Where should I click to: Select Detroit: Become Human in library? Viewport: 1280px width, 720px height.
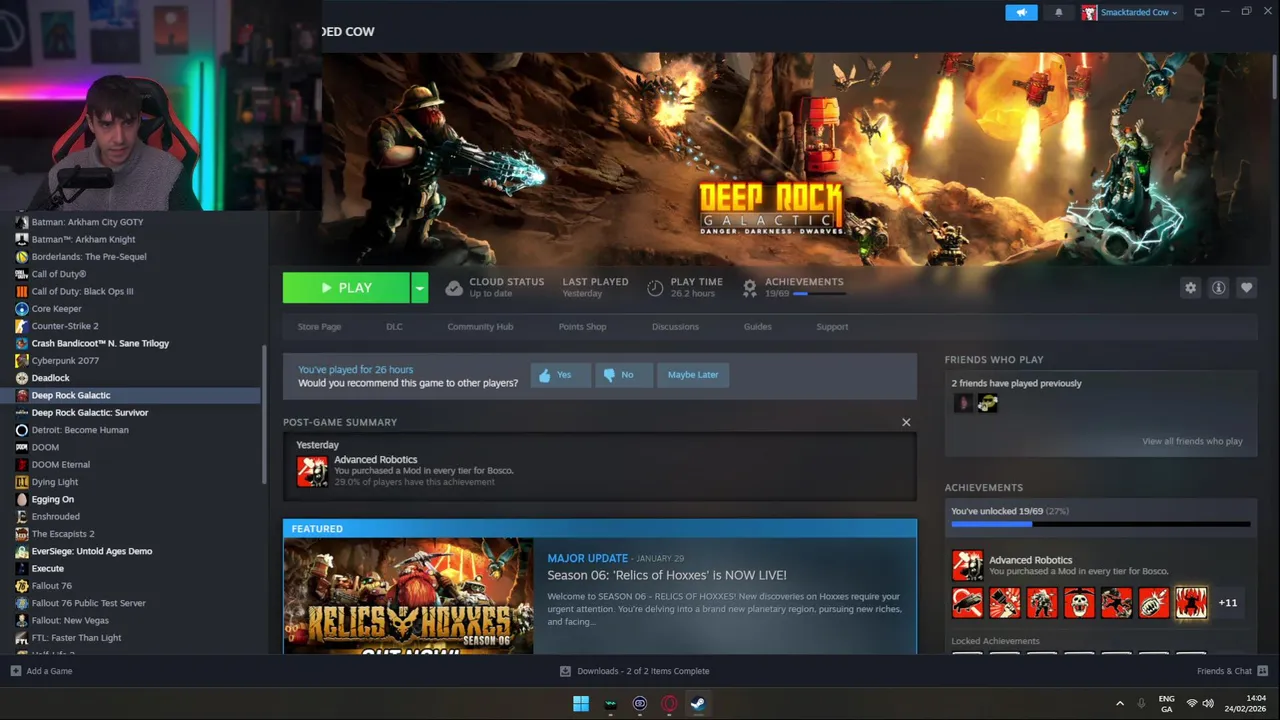point(80,430)
